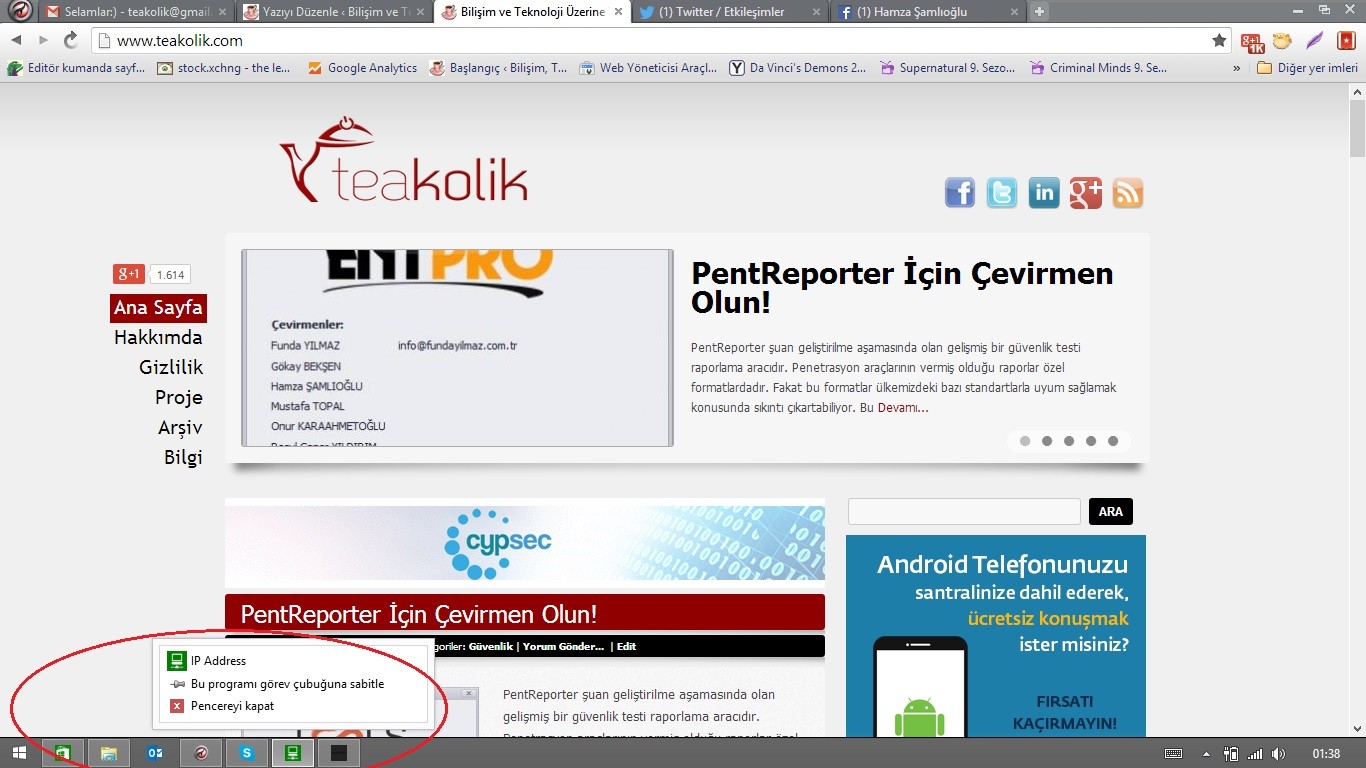Click the Edit link under the post title
1366x768 pixels.
[x=626, y=646]
